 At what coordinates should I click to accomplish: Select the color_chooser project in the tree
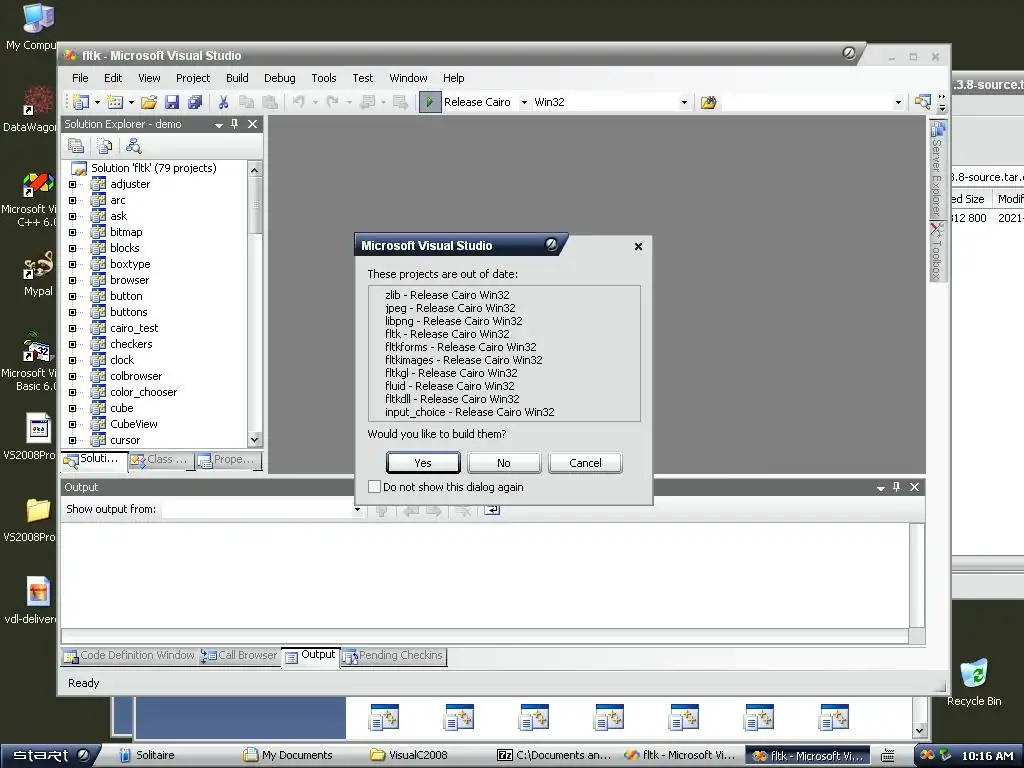click(x=144, y=392)
